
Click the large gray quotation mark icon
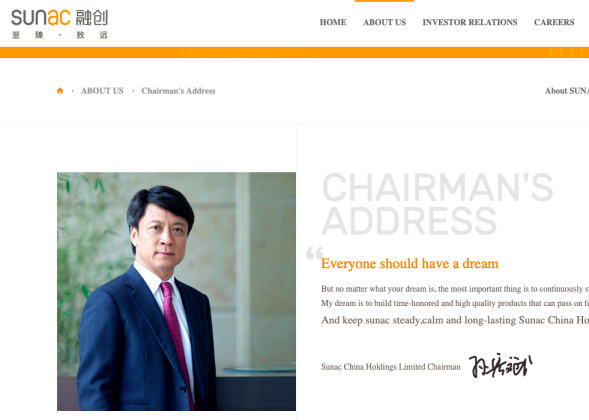(x=314, y=253)
